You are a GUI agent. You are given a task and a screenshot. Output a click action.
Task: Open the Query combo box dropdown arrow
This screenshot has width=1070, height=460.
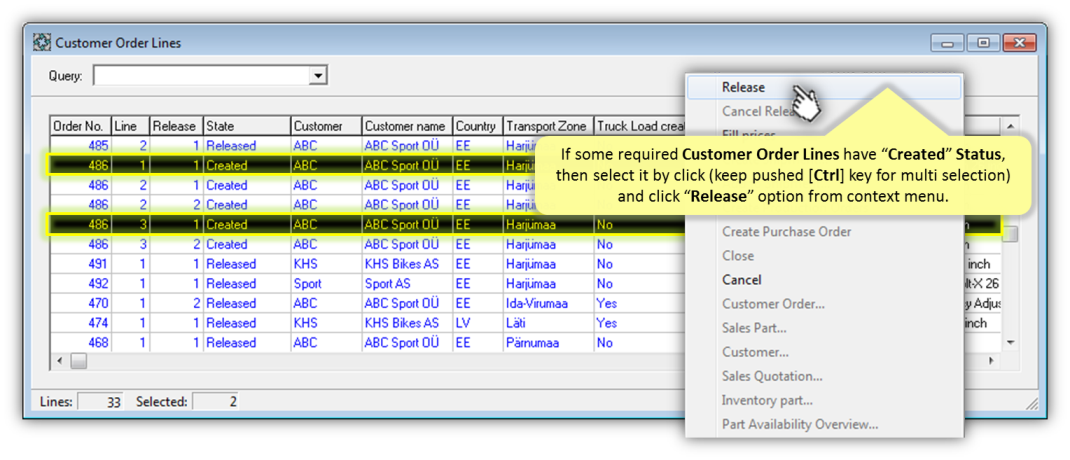pyautogui.click(x=317, y=76)
